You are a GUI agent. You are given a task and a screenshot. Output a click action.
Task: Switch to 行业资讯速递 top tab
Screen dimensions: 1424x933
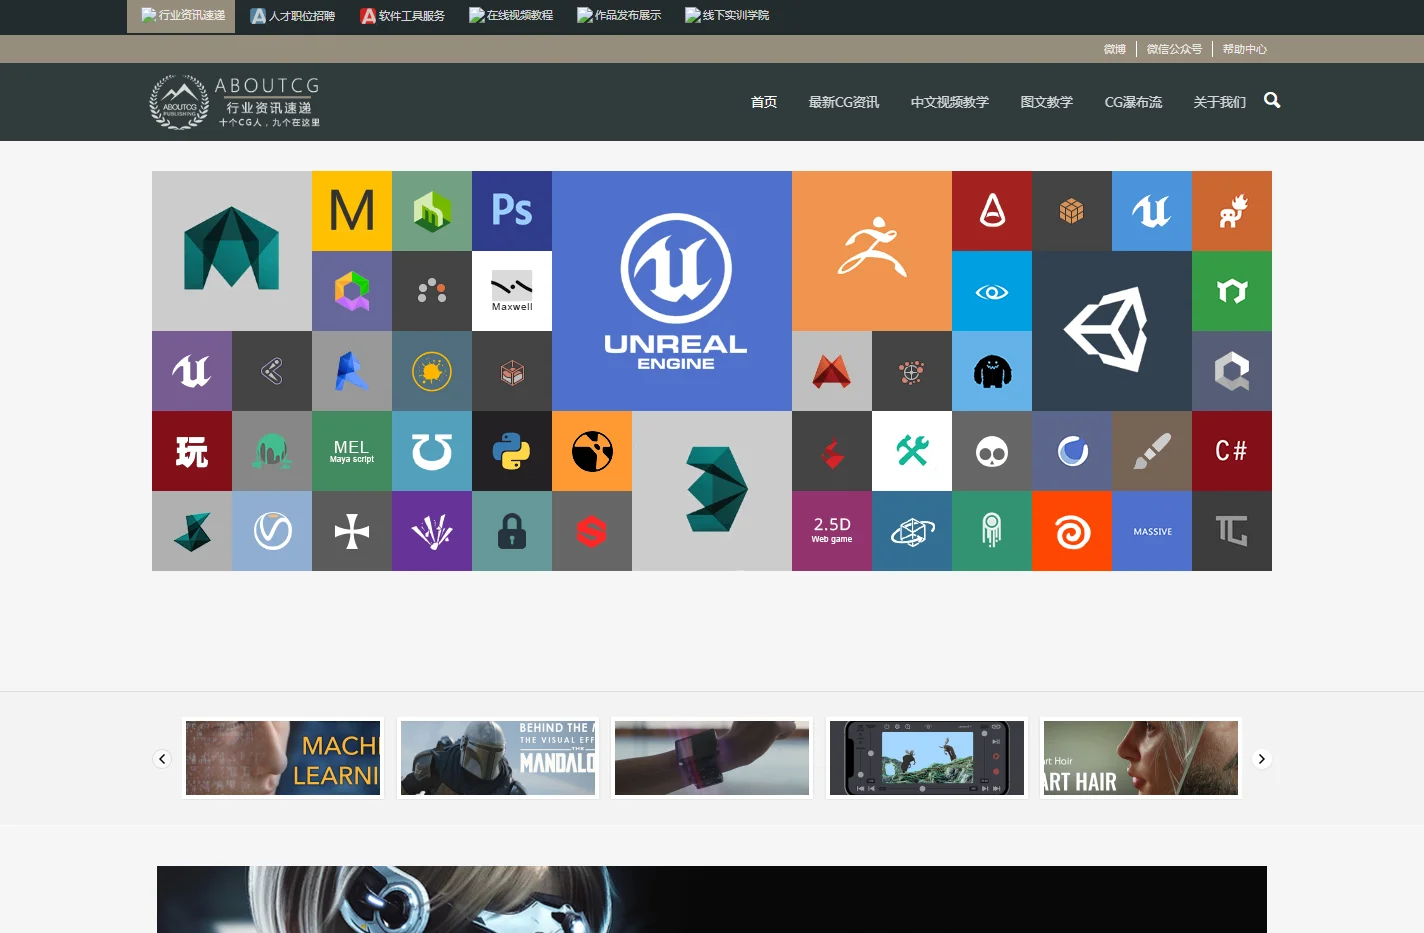pos(181,16)
